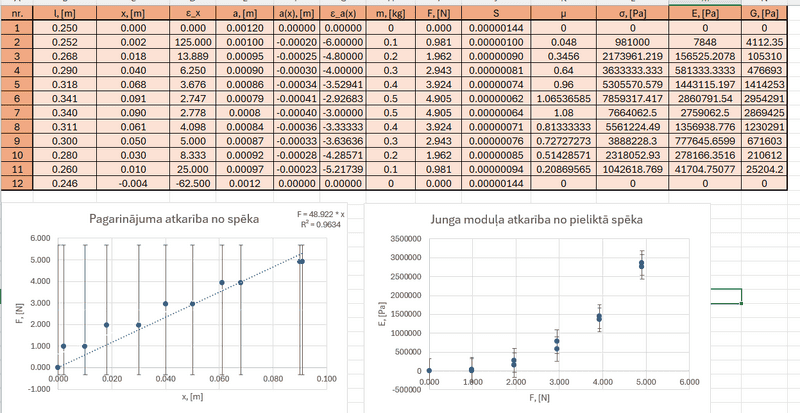Click the 'μ' header cell
Viewport: 800px width, 413px height.
click(563, 14)
